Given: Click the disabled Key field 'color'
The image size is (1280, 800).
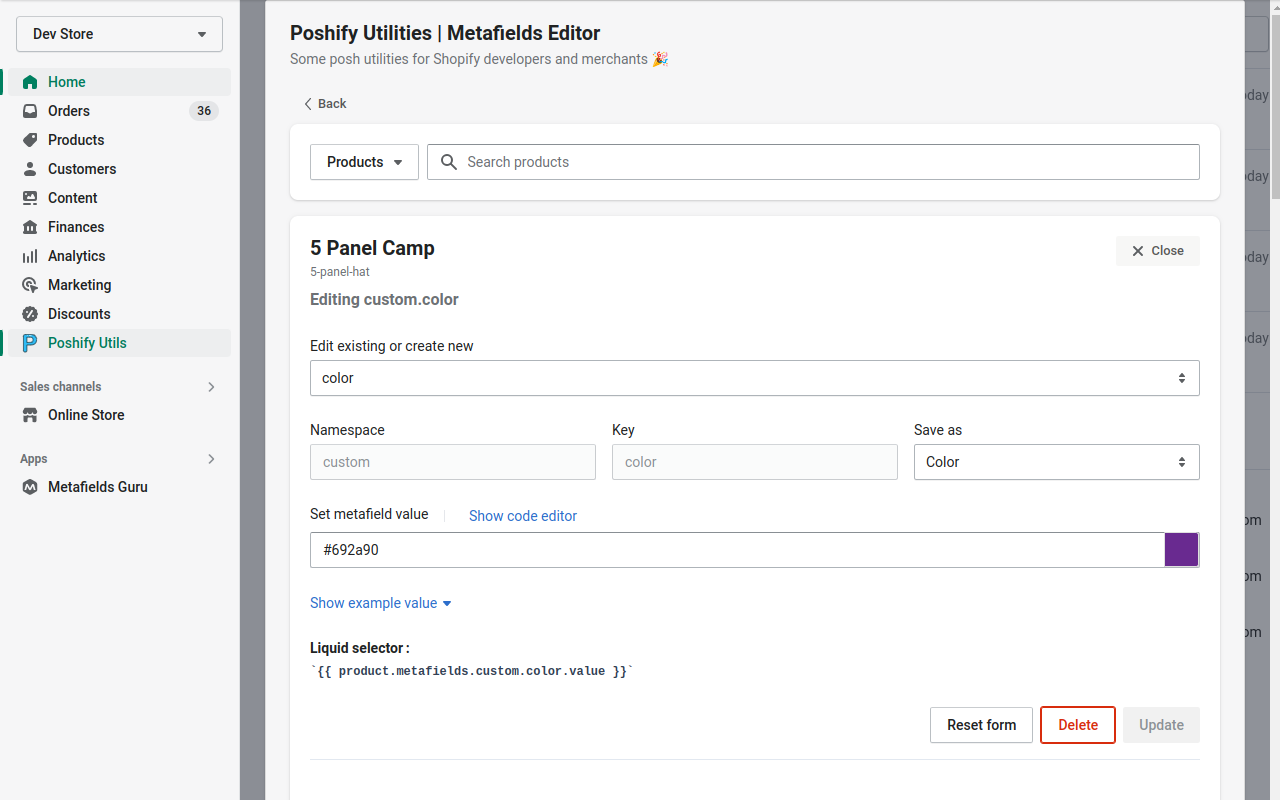Looking at the screenshot, I should coord(755,462).
